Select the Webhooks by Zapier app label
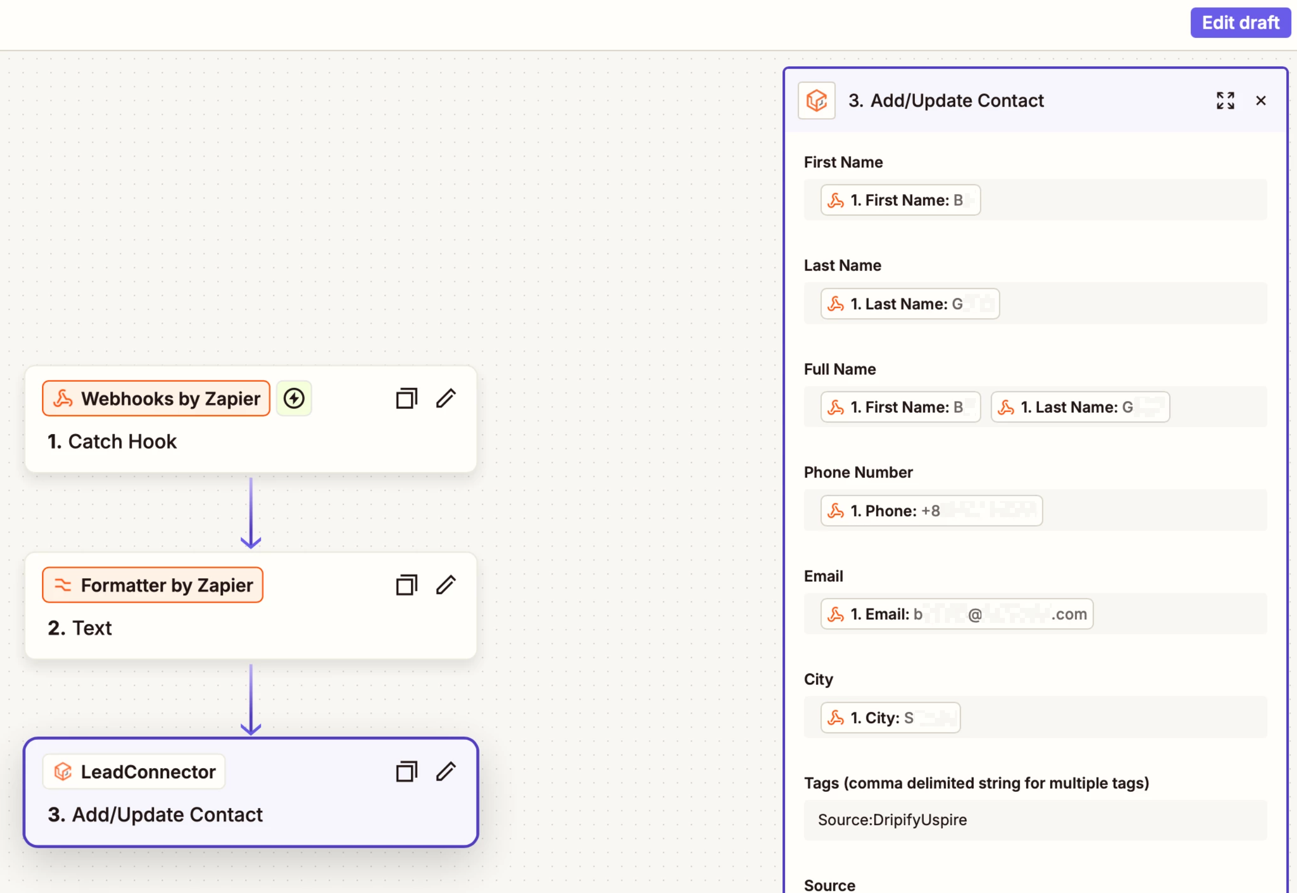 pos(156,398)
